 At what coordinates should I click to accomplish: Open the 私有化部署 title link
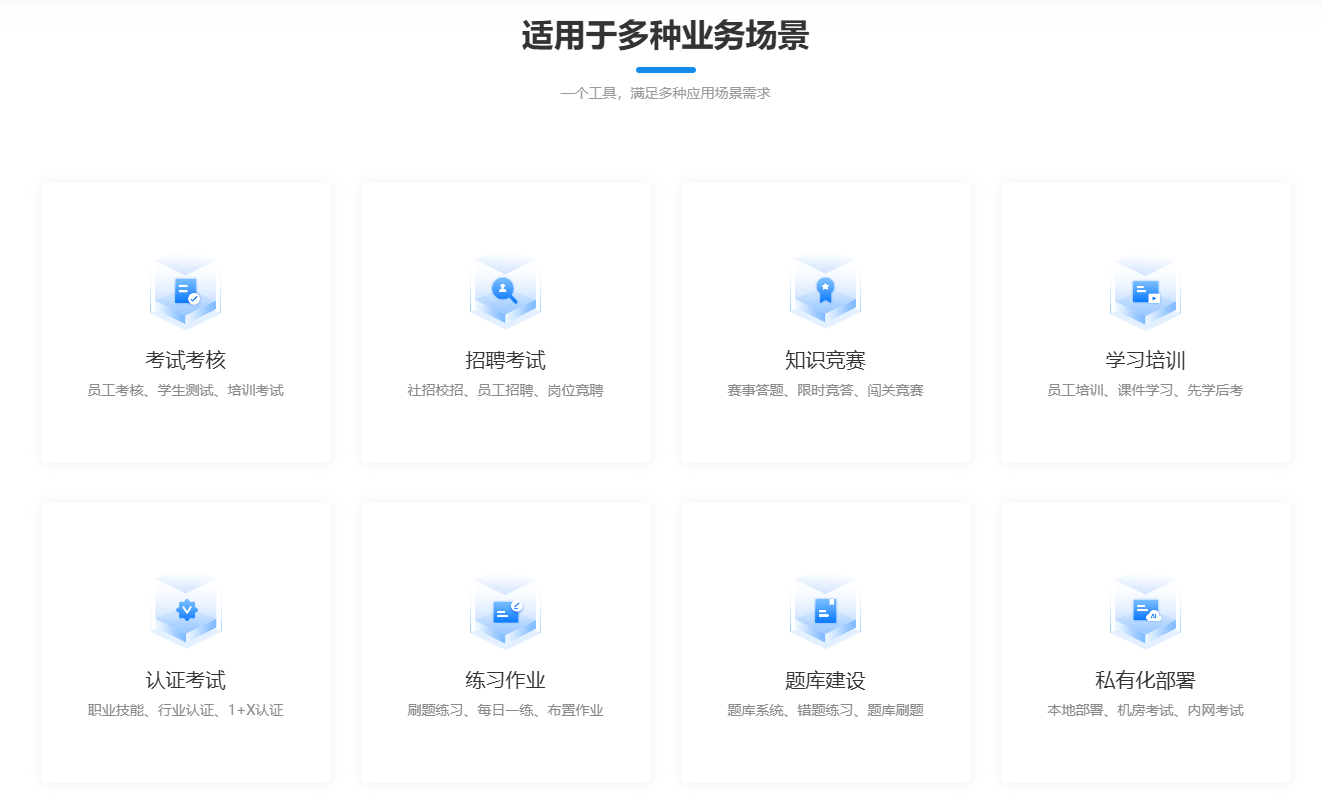1145,680
